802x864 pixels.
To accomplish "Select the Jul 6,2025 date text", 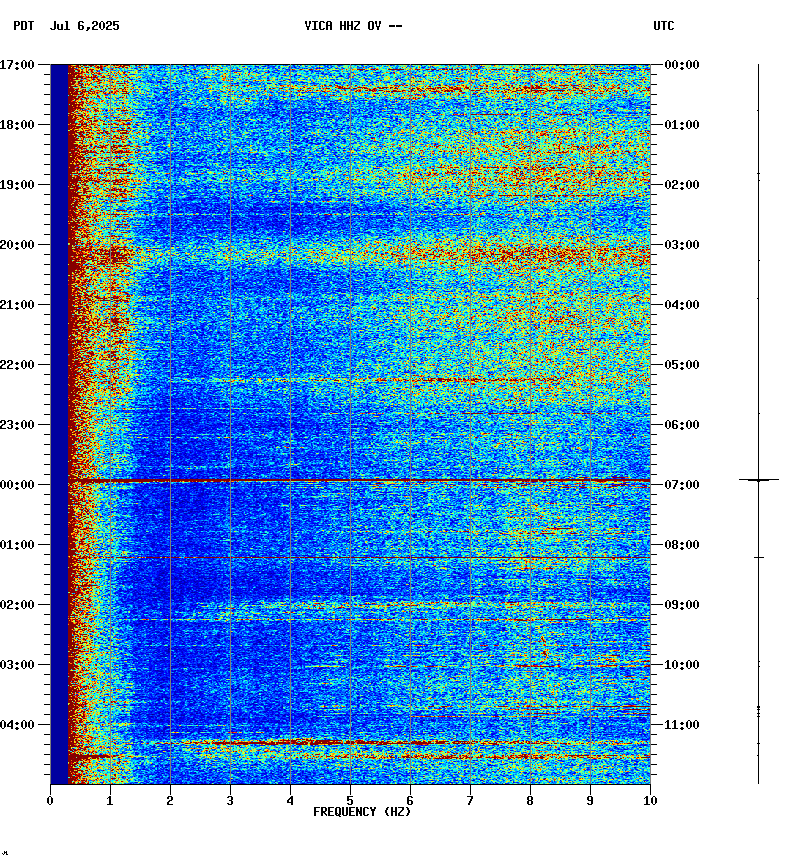I will pyautogui.click(x=84, y=26).
